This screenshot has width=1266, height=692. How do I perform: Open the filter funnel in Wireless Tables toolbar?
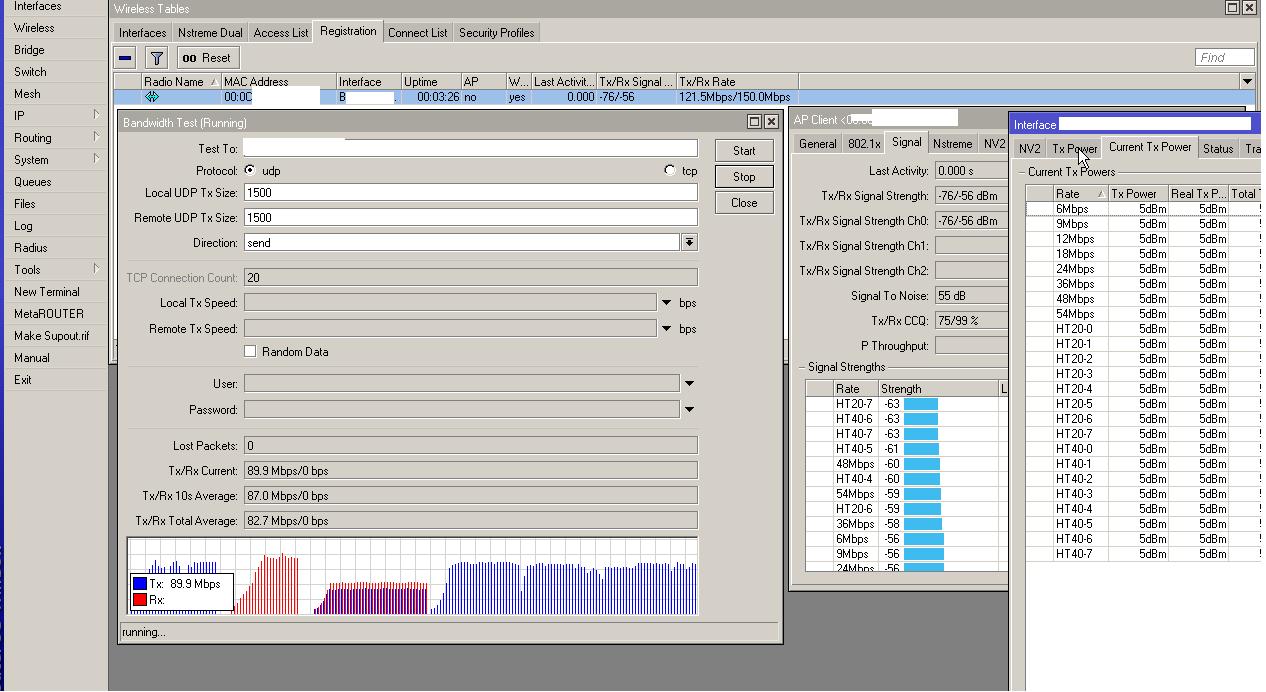coord(157,58)
